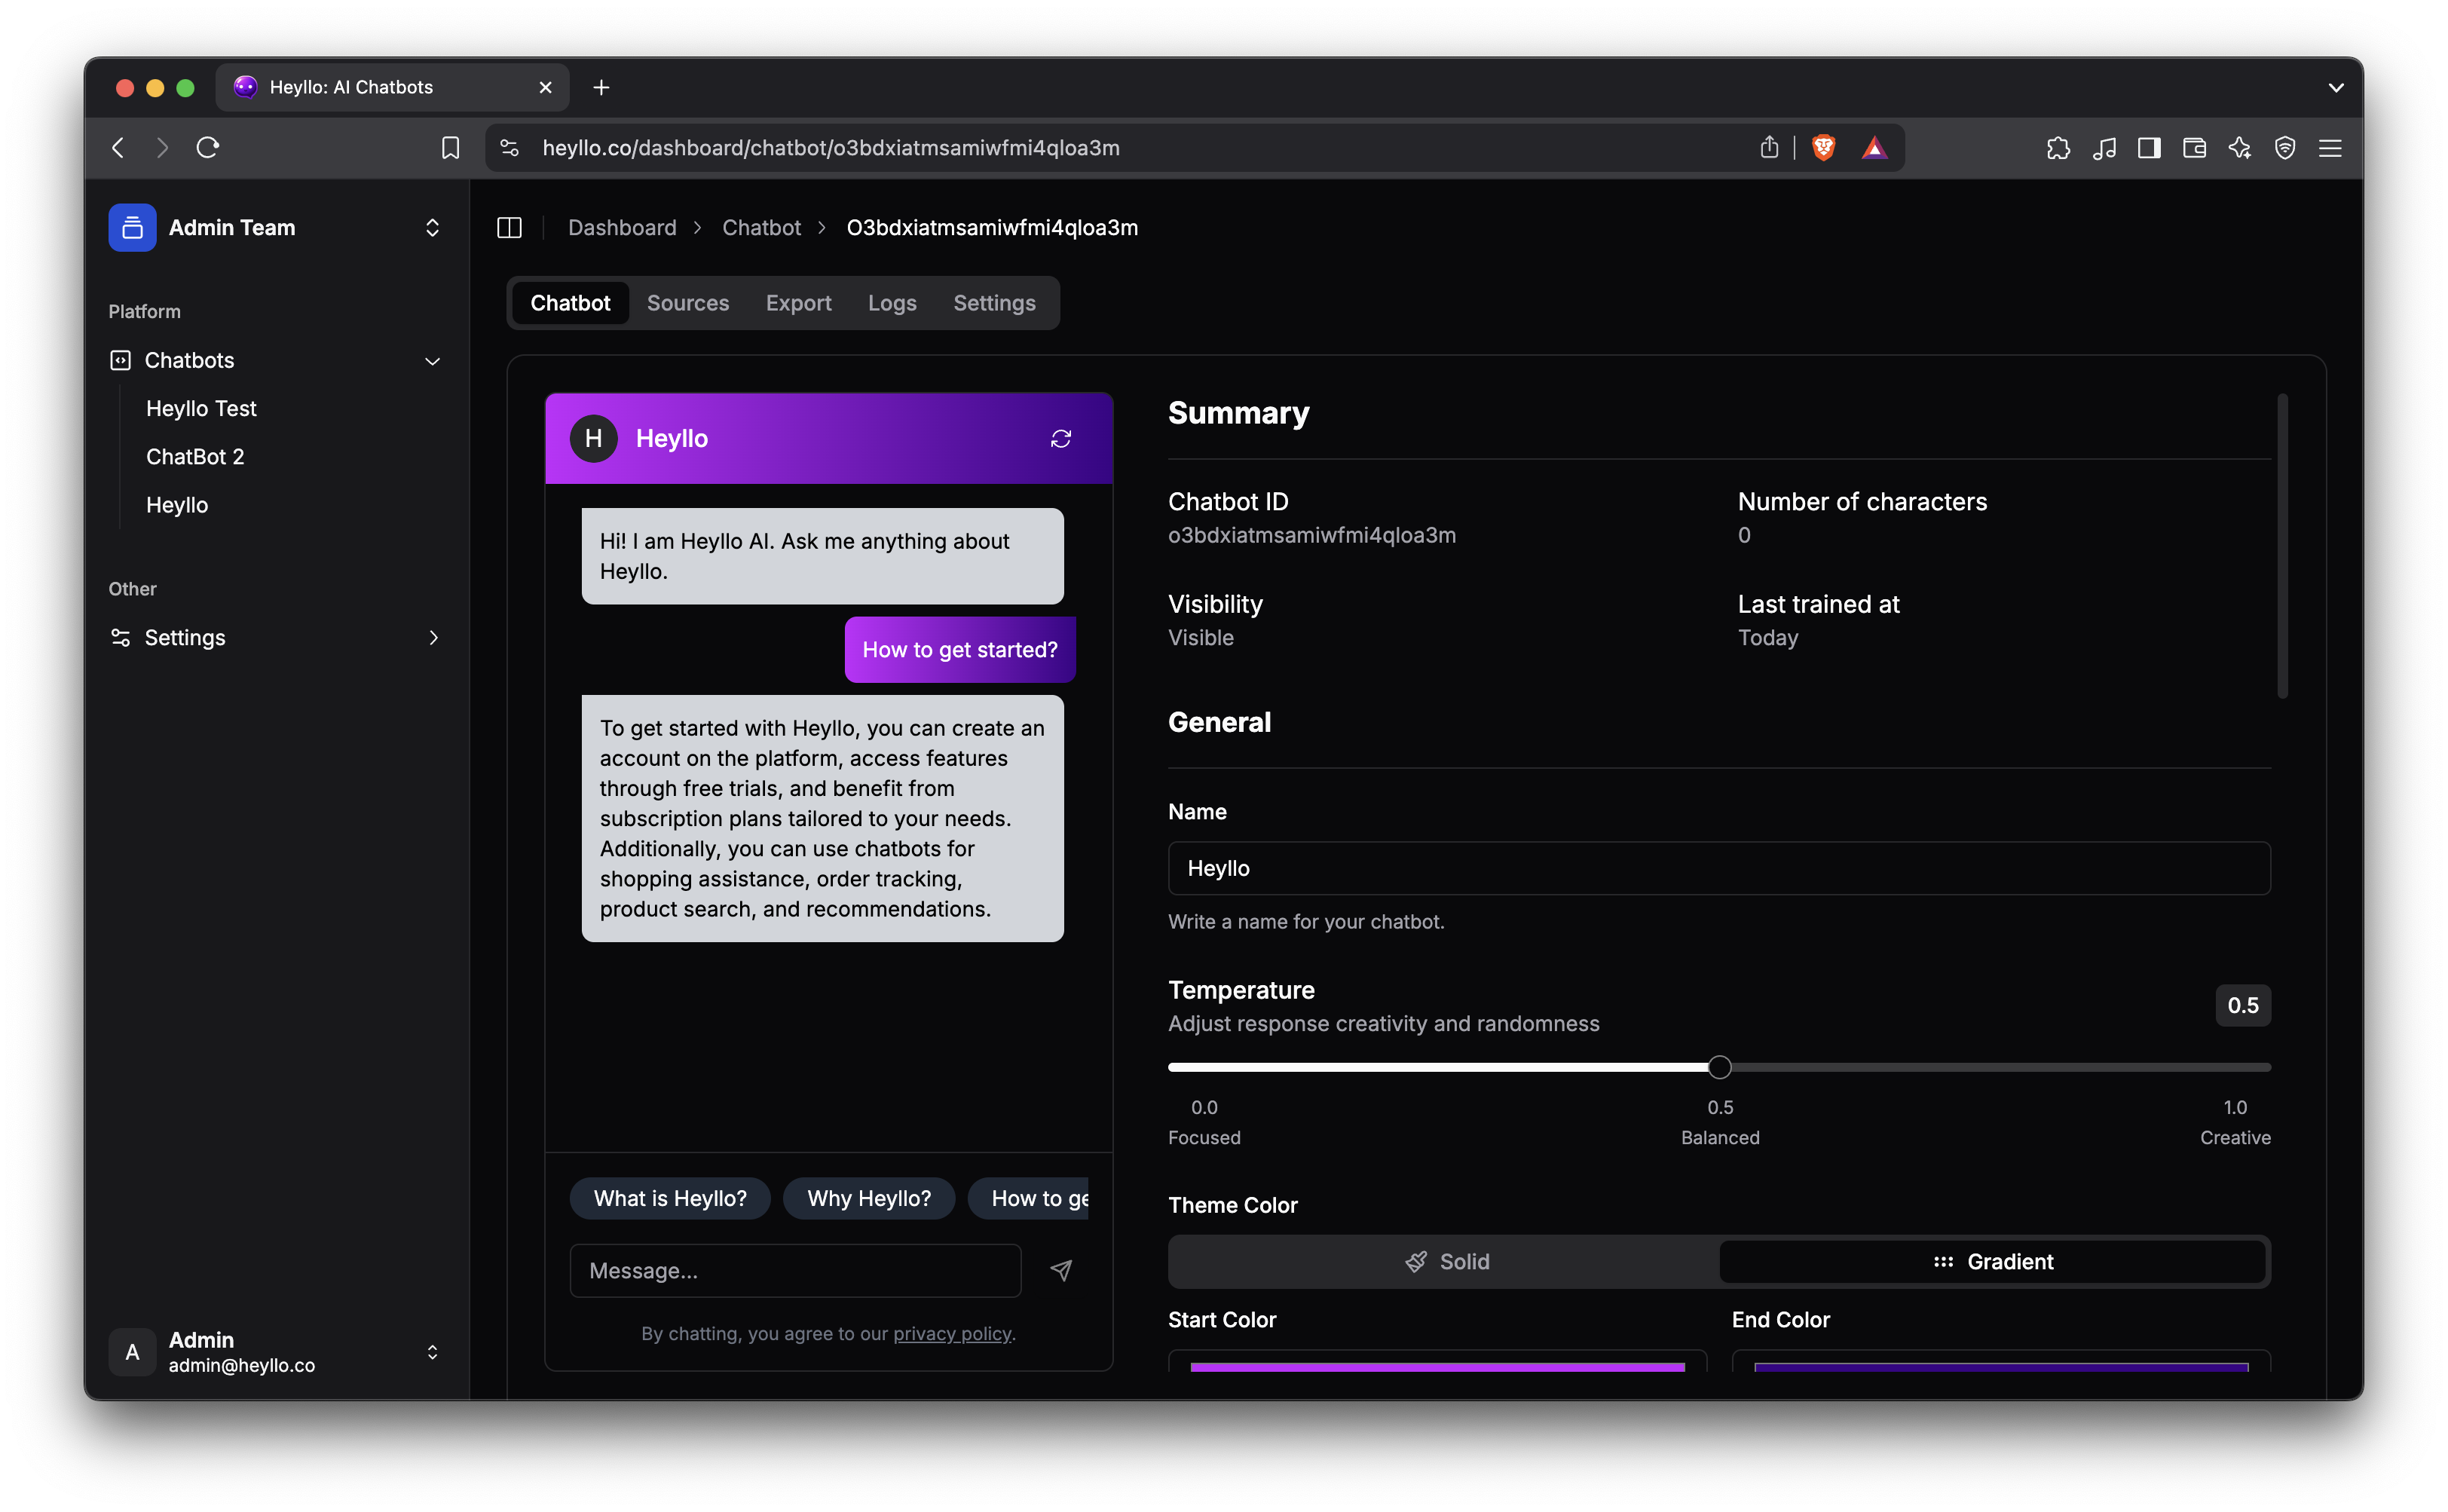
Task: Switch to the Export tab
Action: (798, 303)
